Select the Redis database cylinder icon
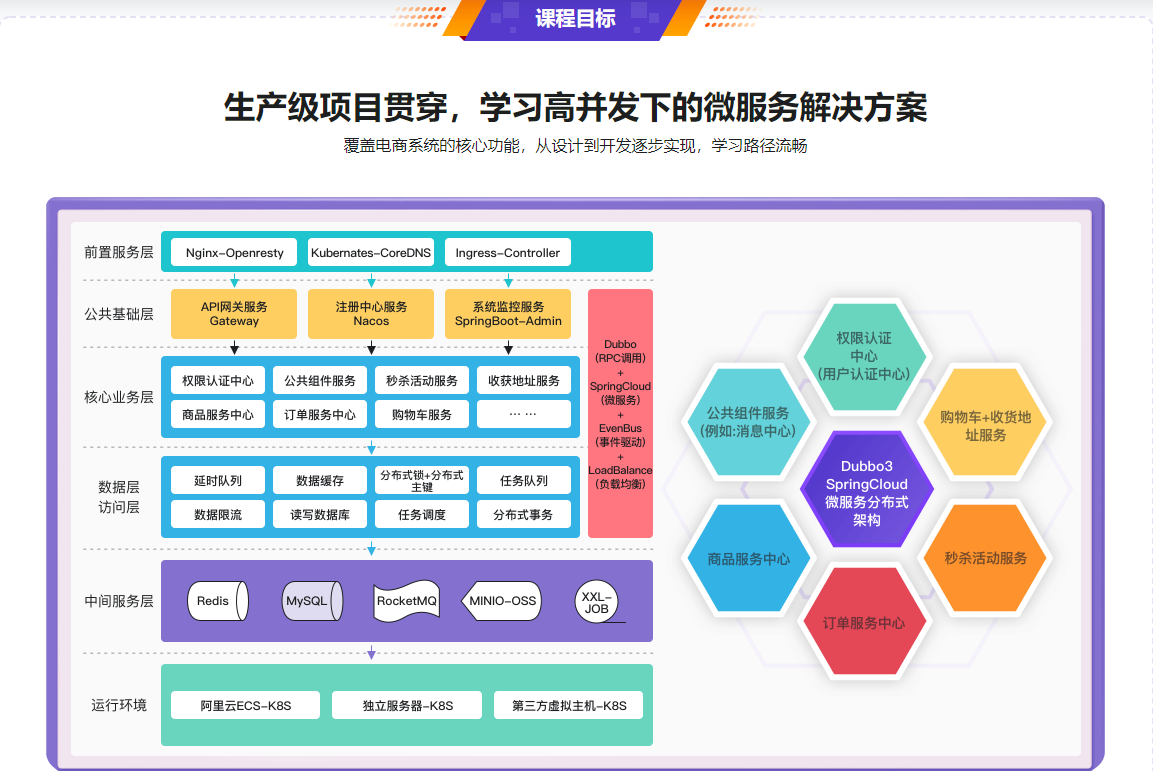Image resolution: width=1153 pixels, height=771 pixels. click(218, 601)
